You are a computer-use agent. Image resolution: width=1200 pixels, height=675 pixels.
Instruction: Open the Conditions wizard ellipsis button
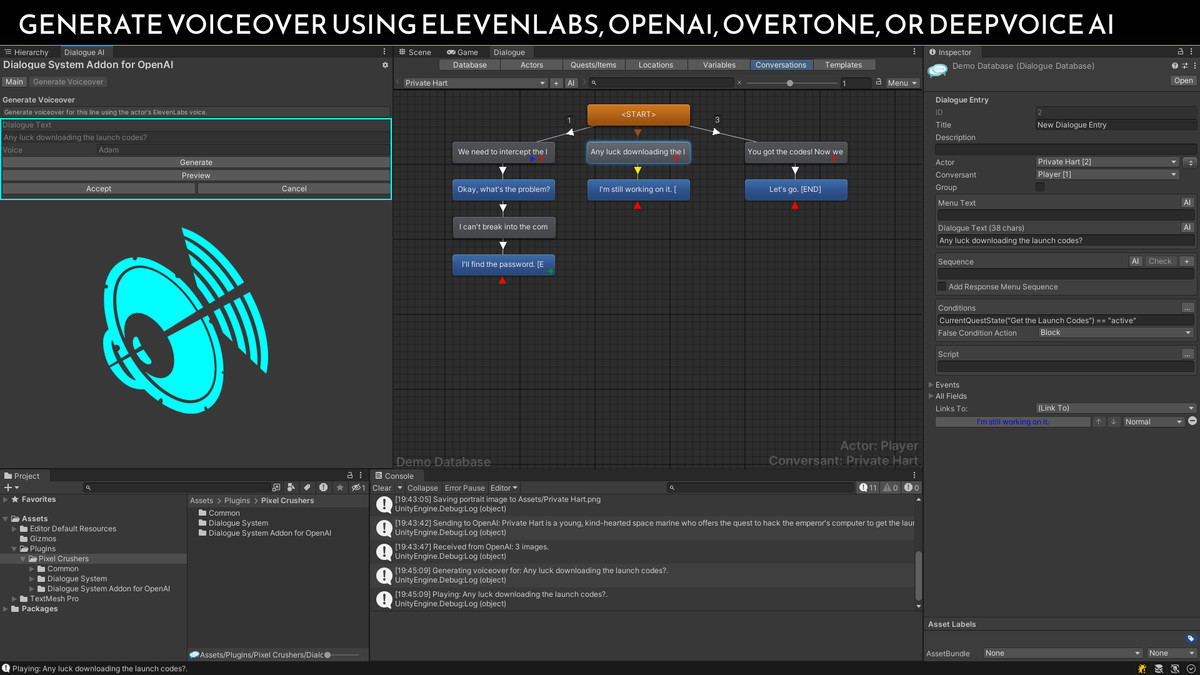(x=1187, y=308)
